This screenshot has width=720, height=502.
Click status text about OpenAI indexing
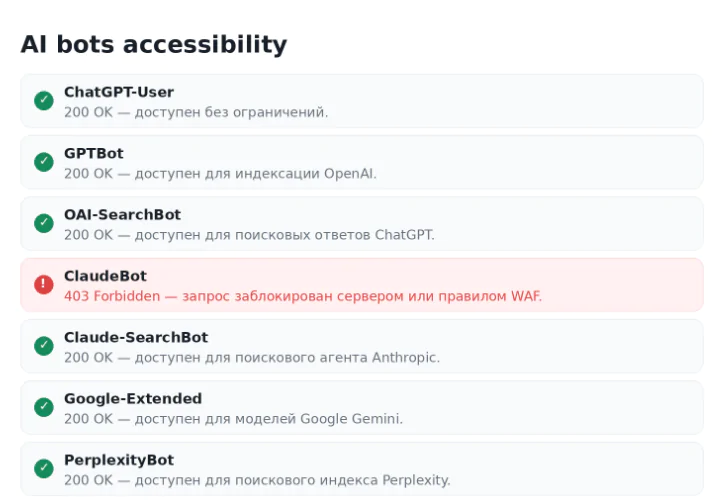[x=220, y=174]
